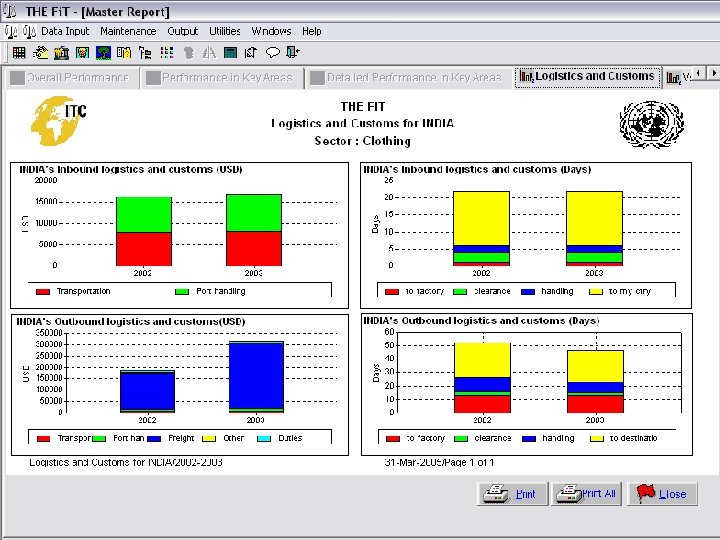Click the green tree toolbar icon
This screenshot has height=540, width=720.
pyautogui.click(x=103, y=53)
